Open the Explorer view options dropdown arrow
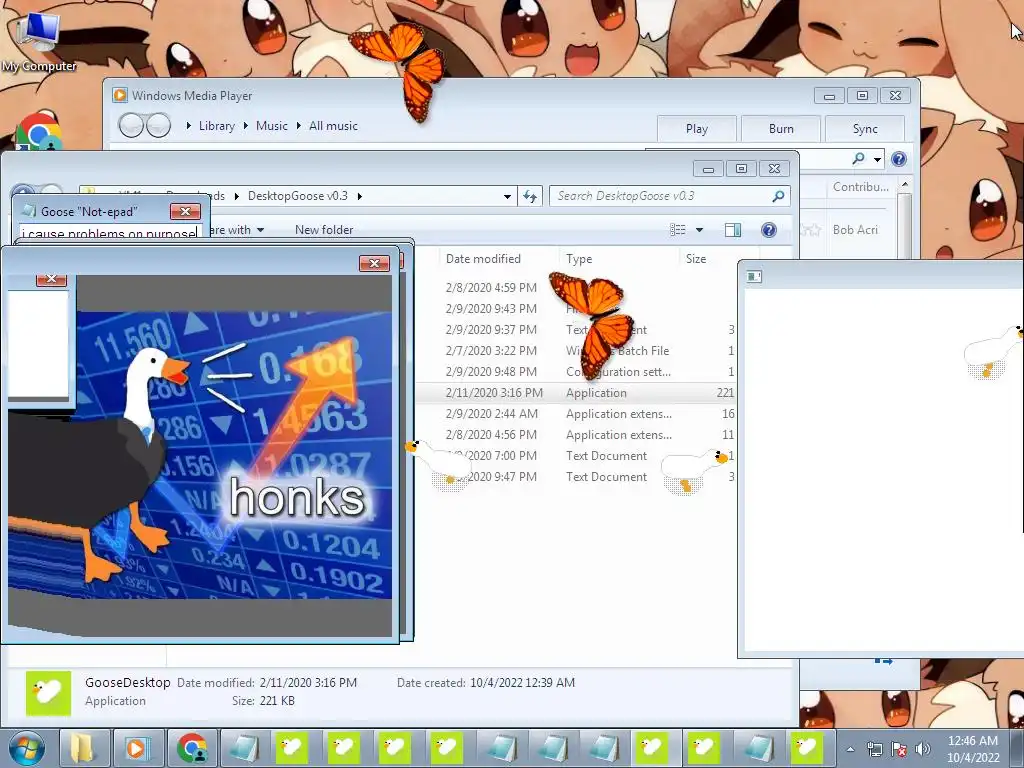Viewport: 1024px width, 768px height. [699, 230]
